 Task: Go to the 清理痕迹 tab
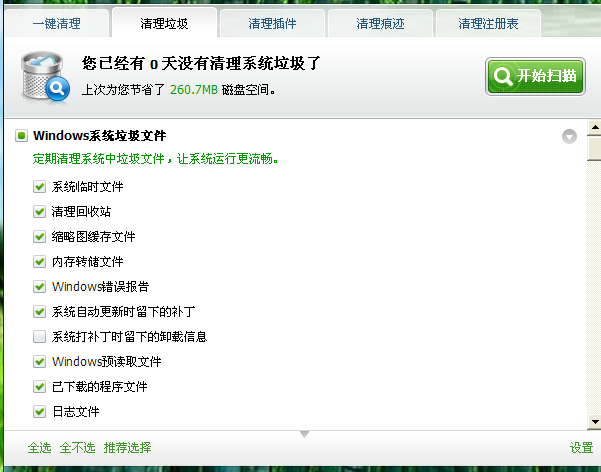coord(380,23)
